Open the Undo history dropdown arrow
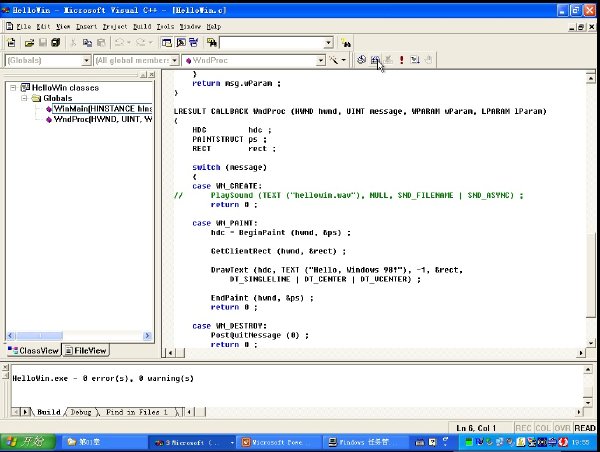The width and height of the screenshot is (600, 452). point(129,42)
